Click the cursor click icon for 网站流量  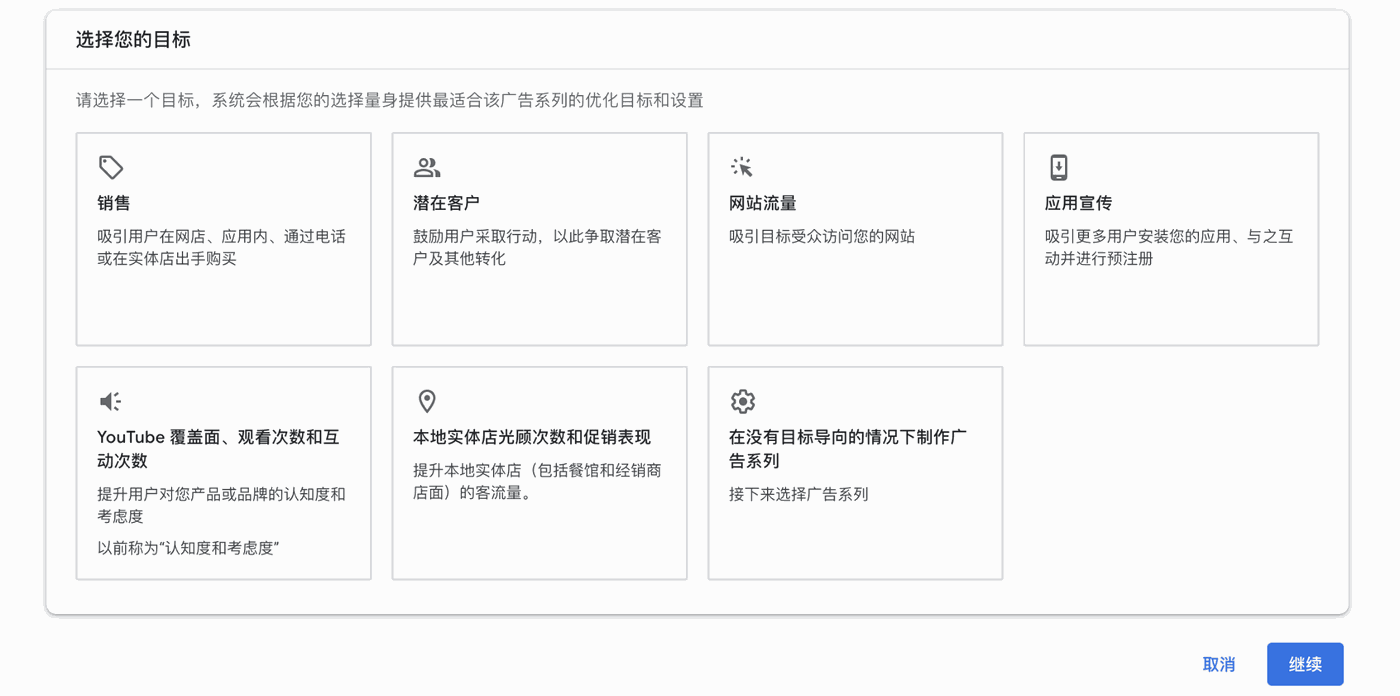click(x=742, y=167)
